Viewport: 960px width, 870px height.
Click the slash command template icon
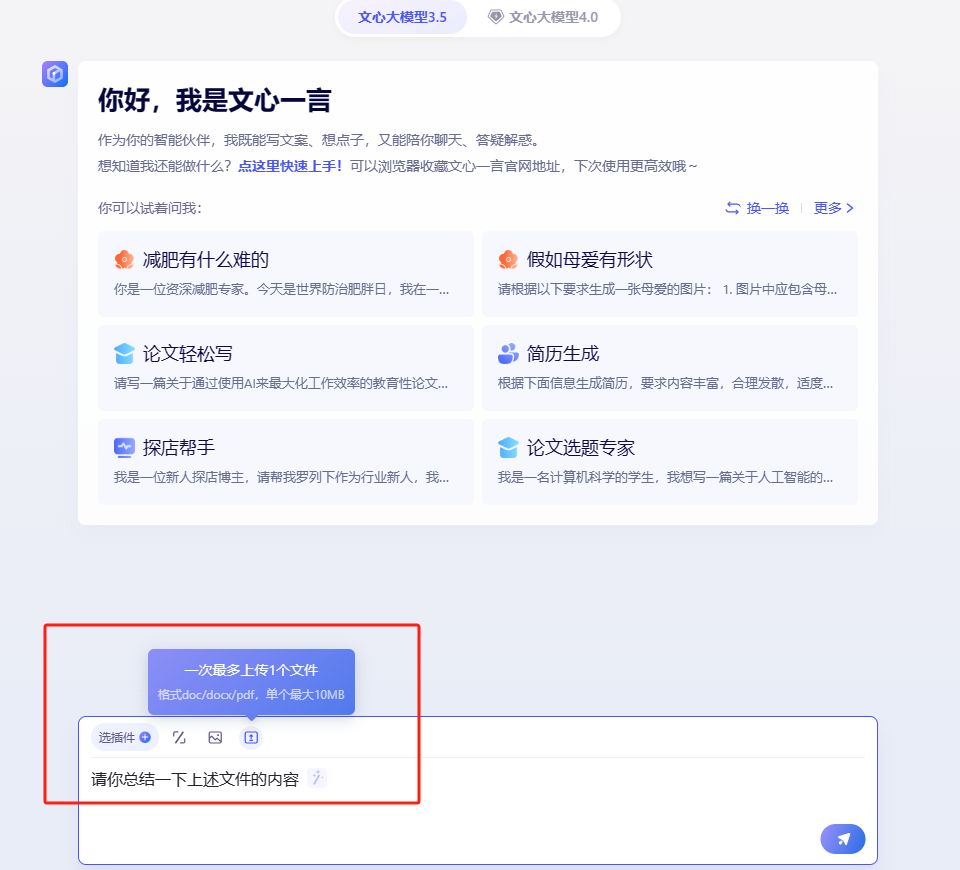point(179,738)
